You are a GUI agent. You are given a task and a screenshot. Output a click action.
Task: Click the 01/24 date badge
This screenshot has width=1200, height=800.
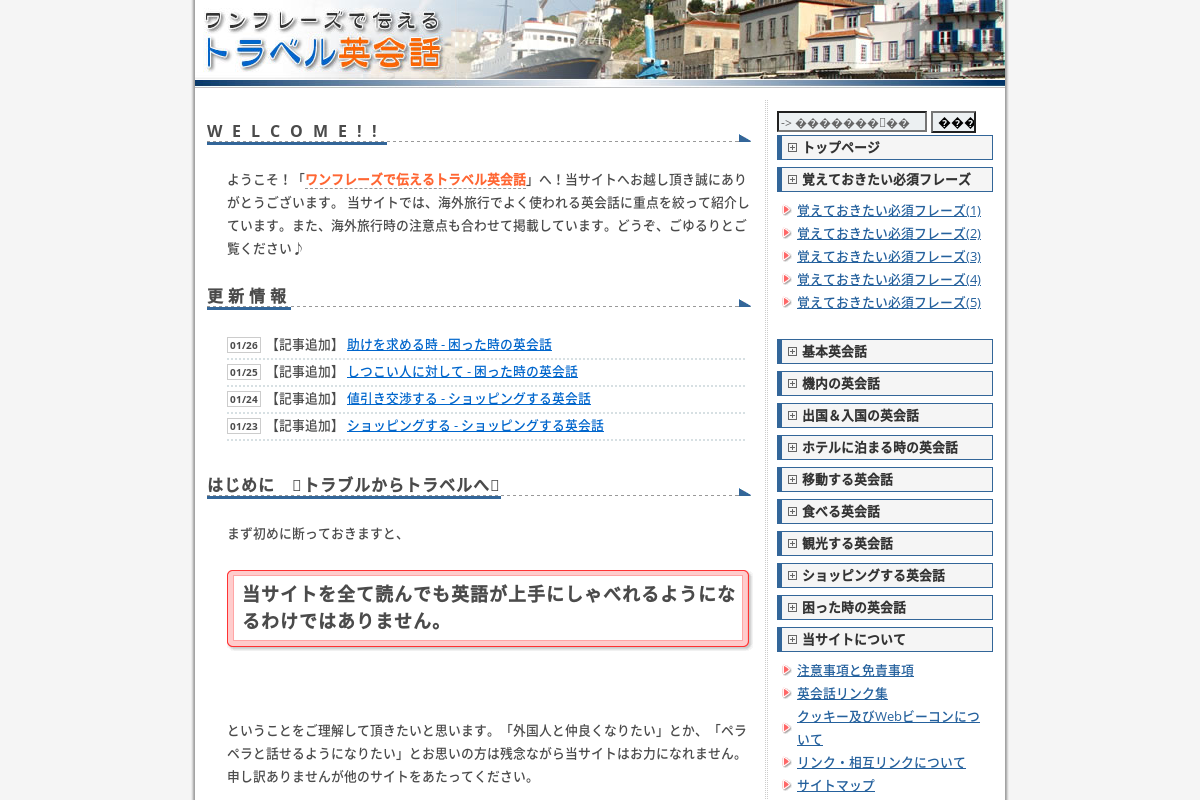click(244, 399)
